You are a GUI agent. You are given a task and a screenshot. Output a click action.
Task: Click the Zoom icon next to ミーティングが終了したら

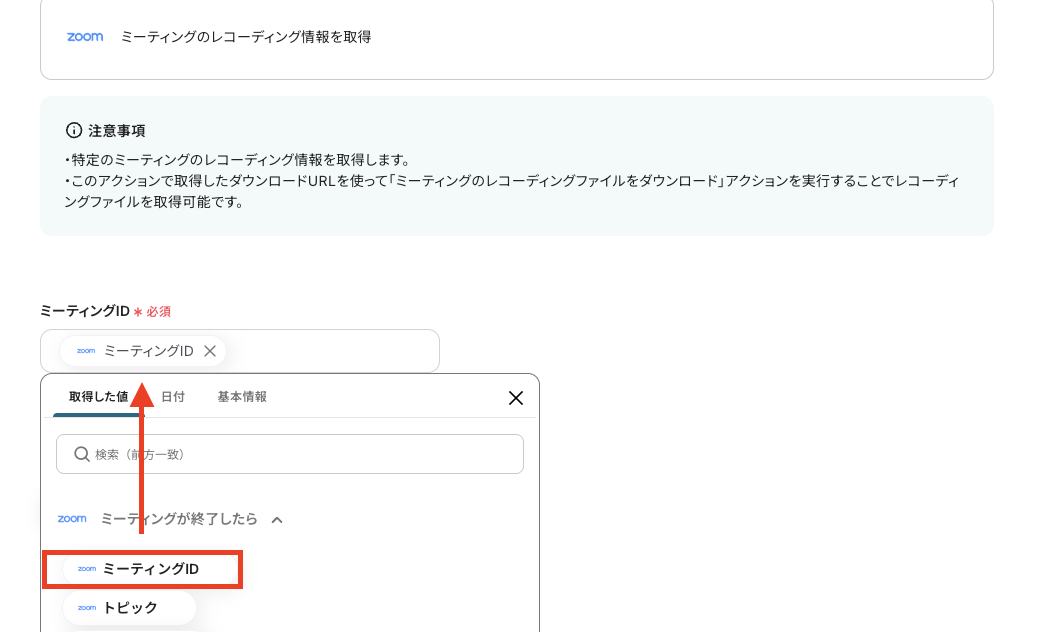(x=71, y=518)
